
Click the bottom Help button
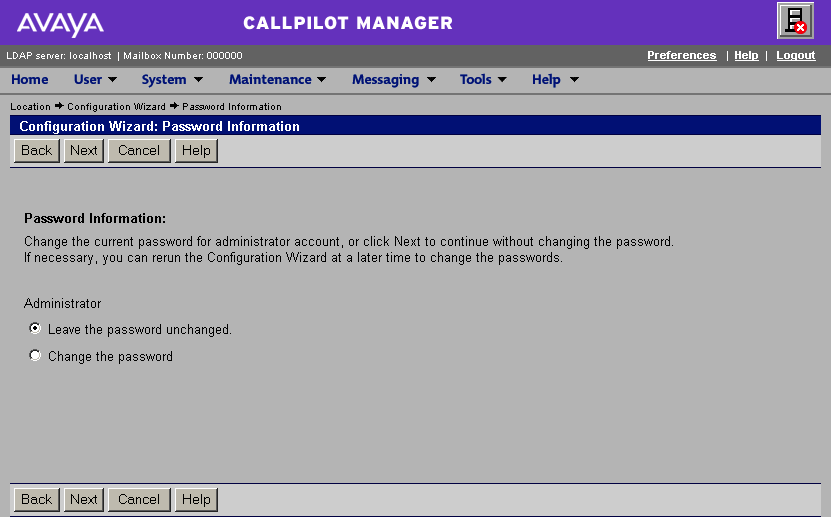[196, 500]
